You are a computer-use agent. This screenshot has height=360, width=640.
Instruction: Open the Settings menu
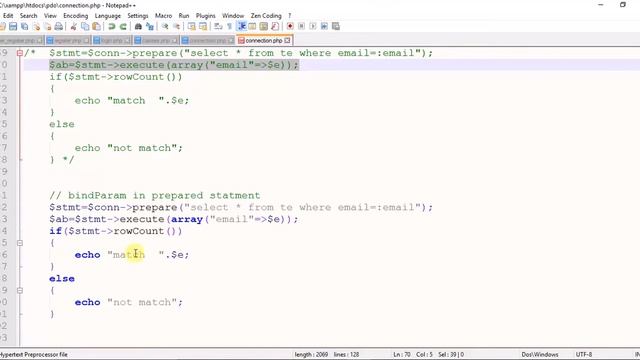(138, 16)
